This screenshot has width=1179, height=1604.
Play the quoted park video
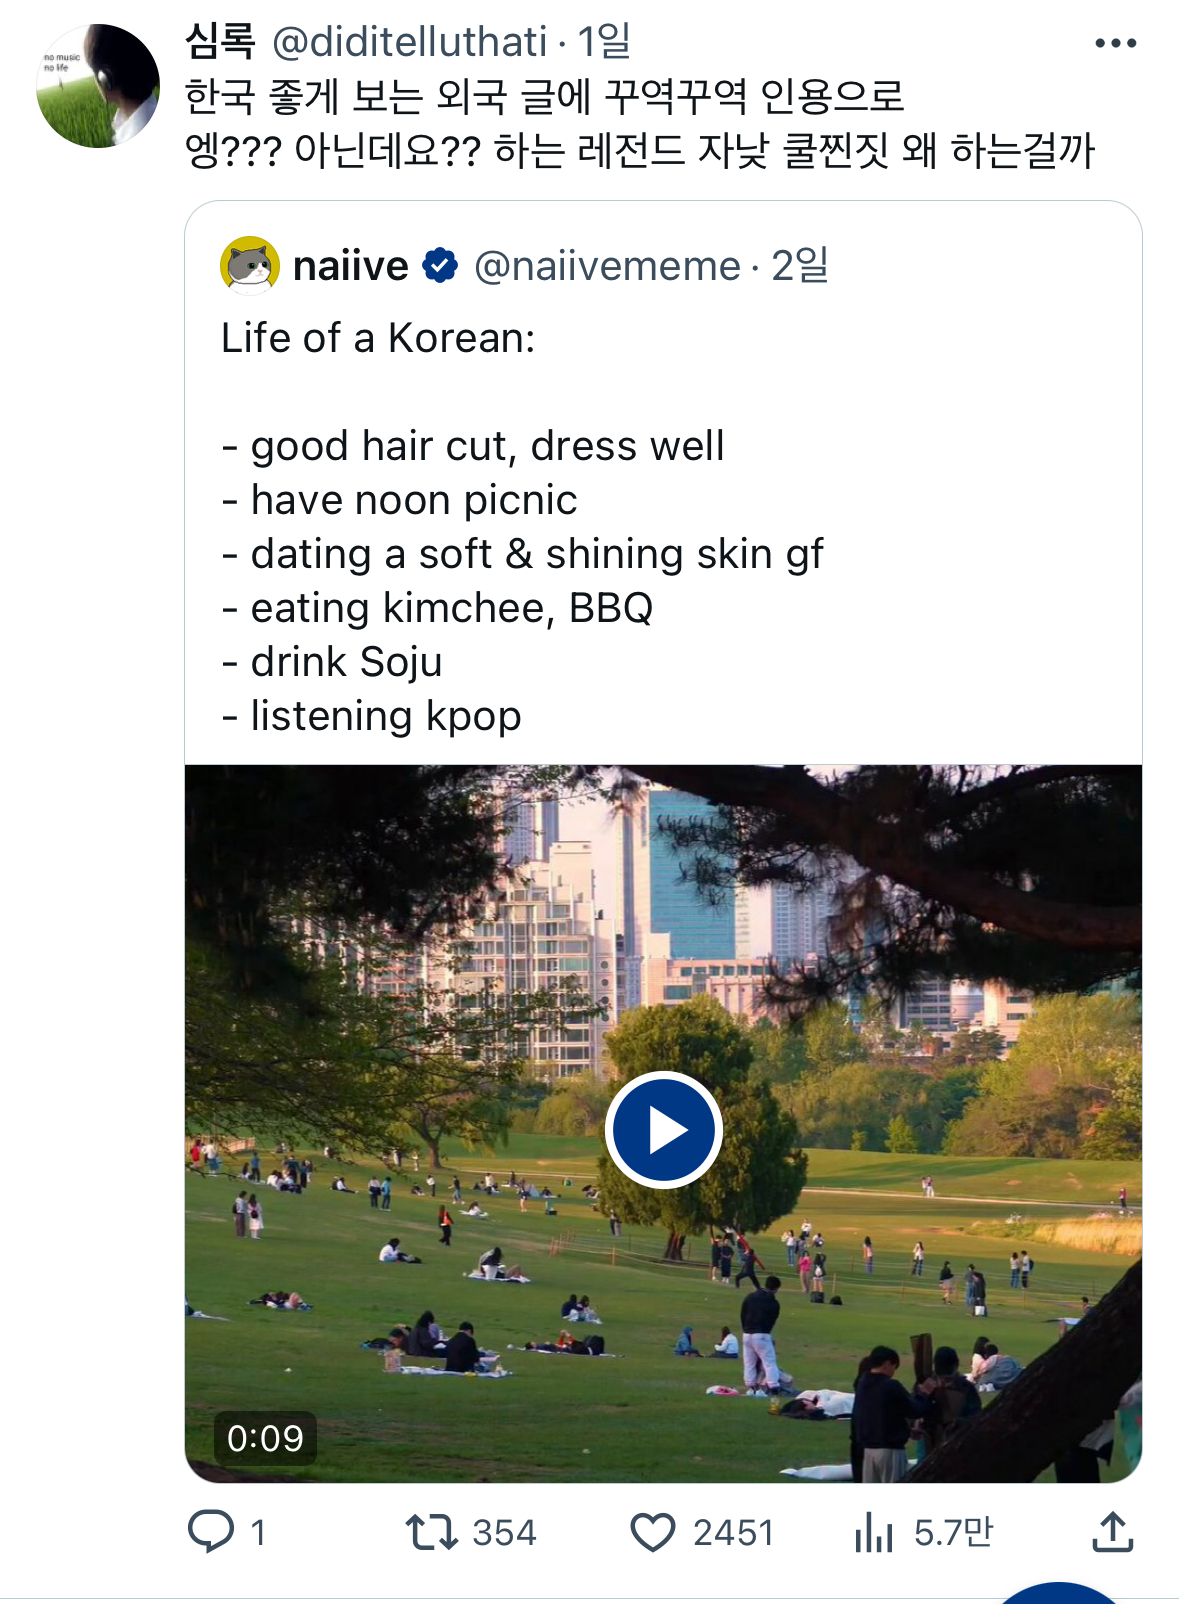pyautogui.click(x=663, y=1130)
